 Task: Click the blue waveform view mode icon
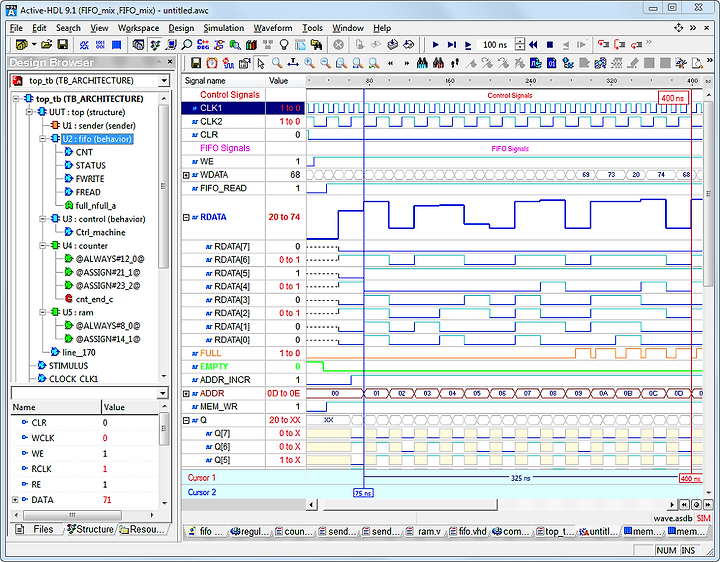pos(535,63)
